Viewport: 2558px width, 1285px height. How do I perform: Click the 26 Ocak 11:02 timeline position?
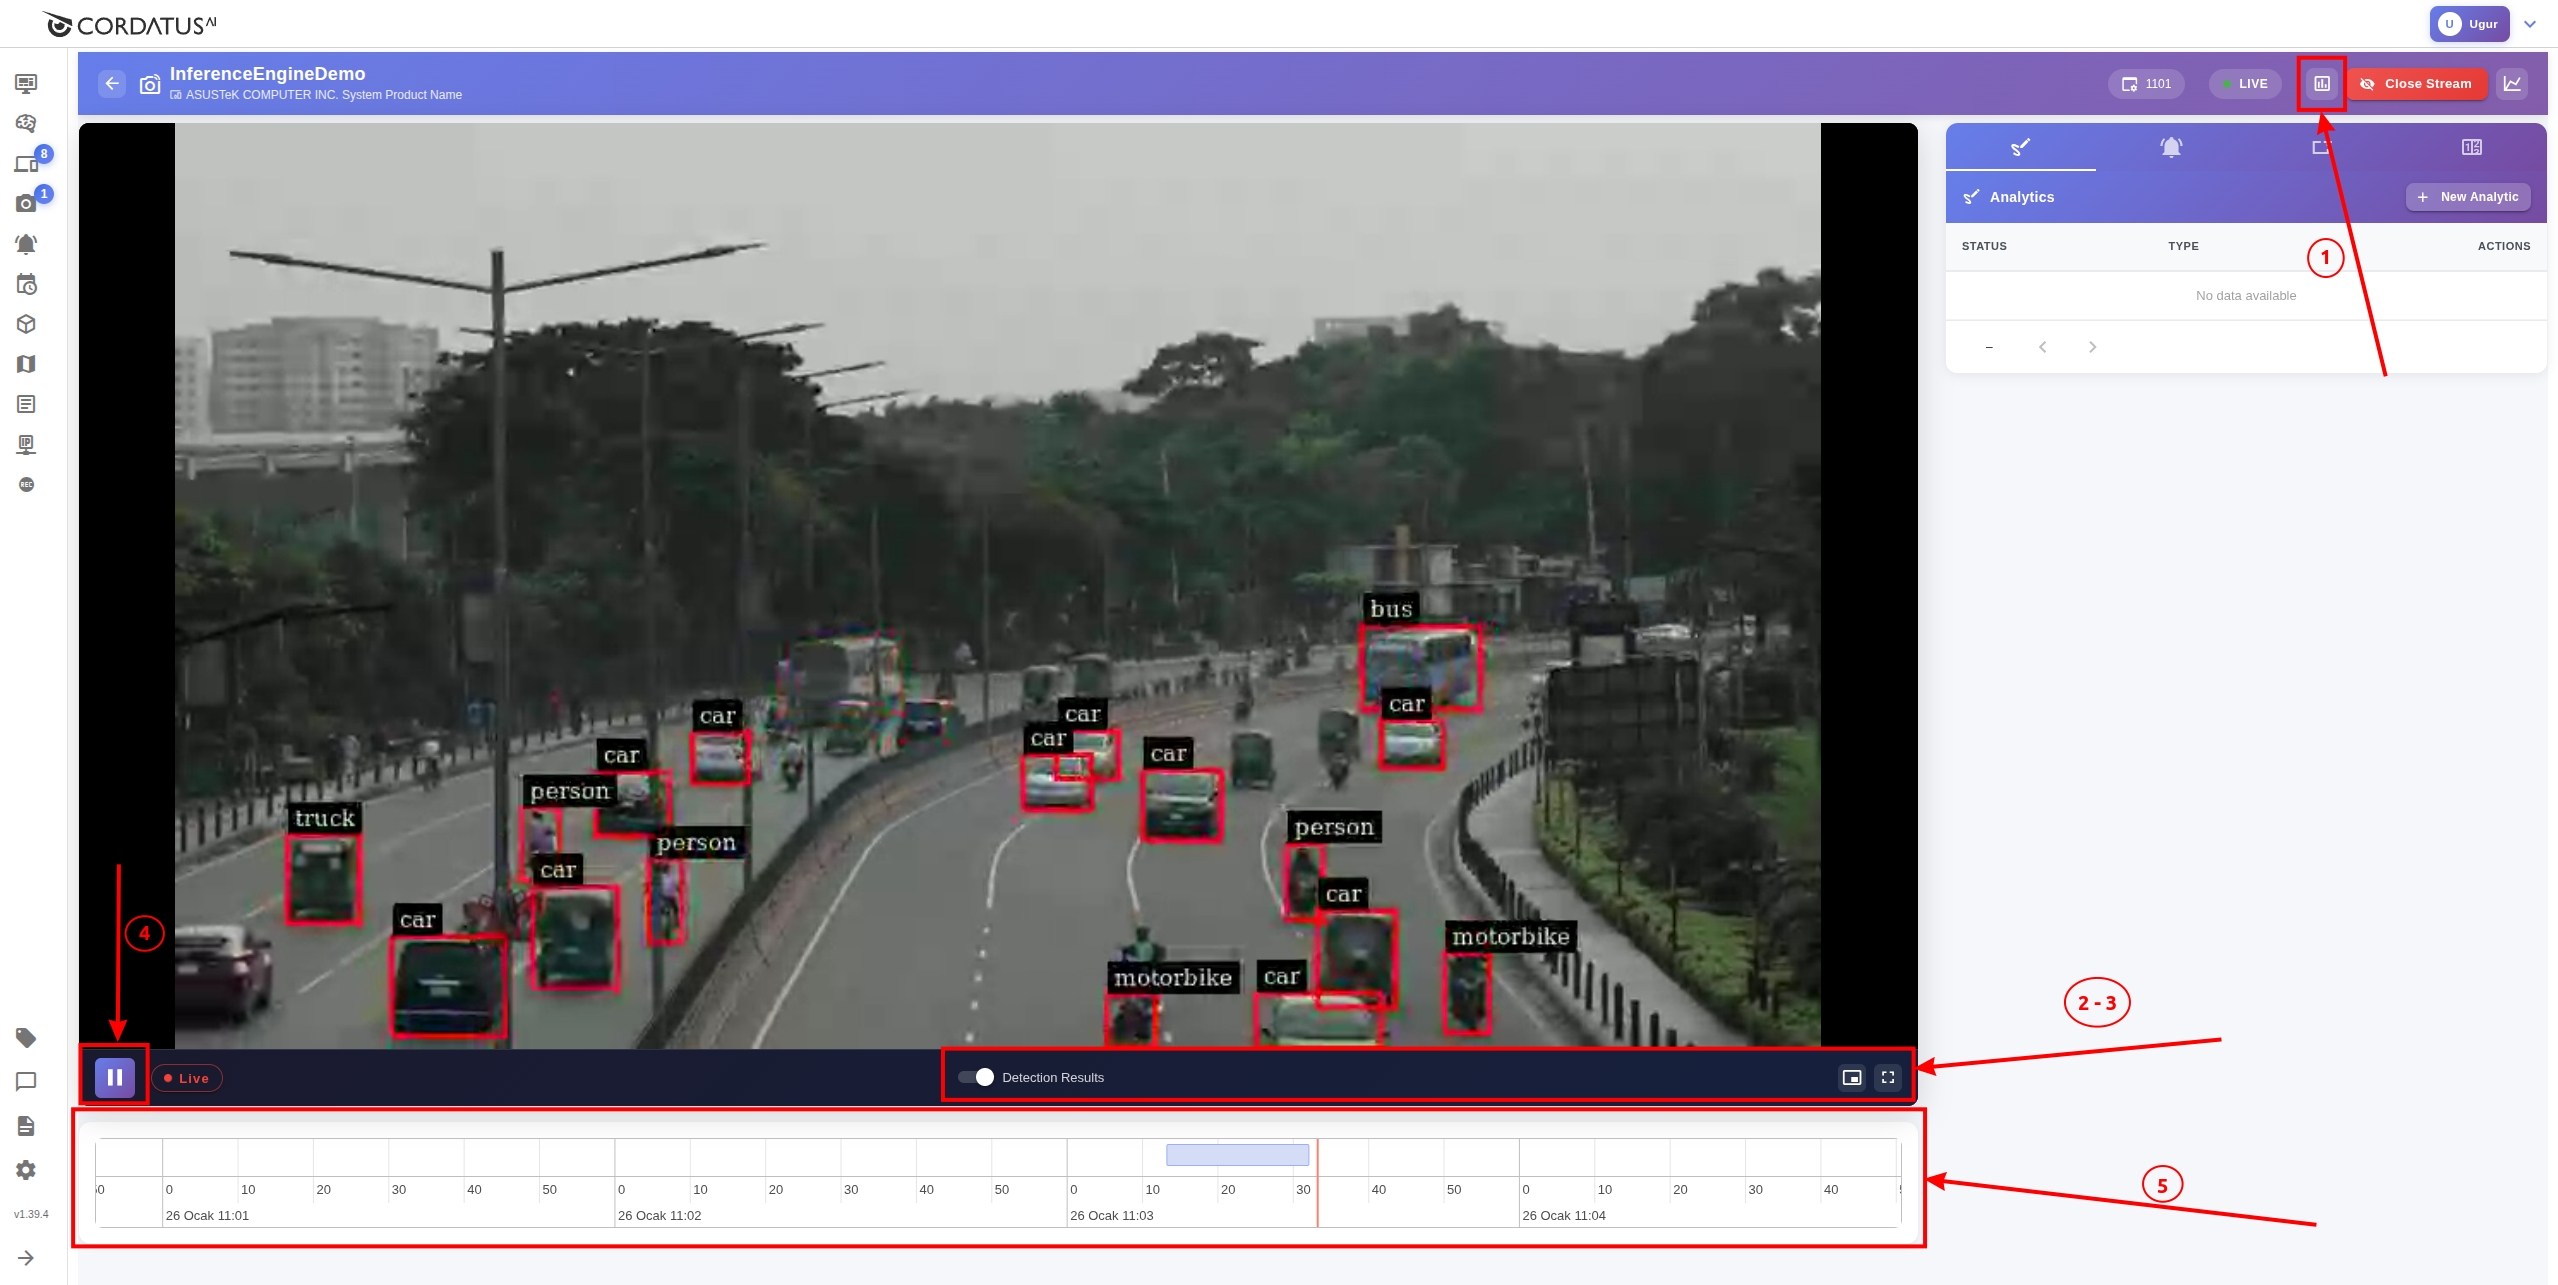coord(659,1215)
